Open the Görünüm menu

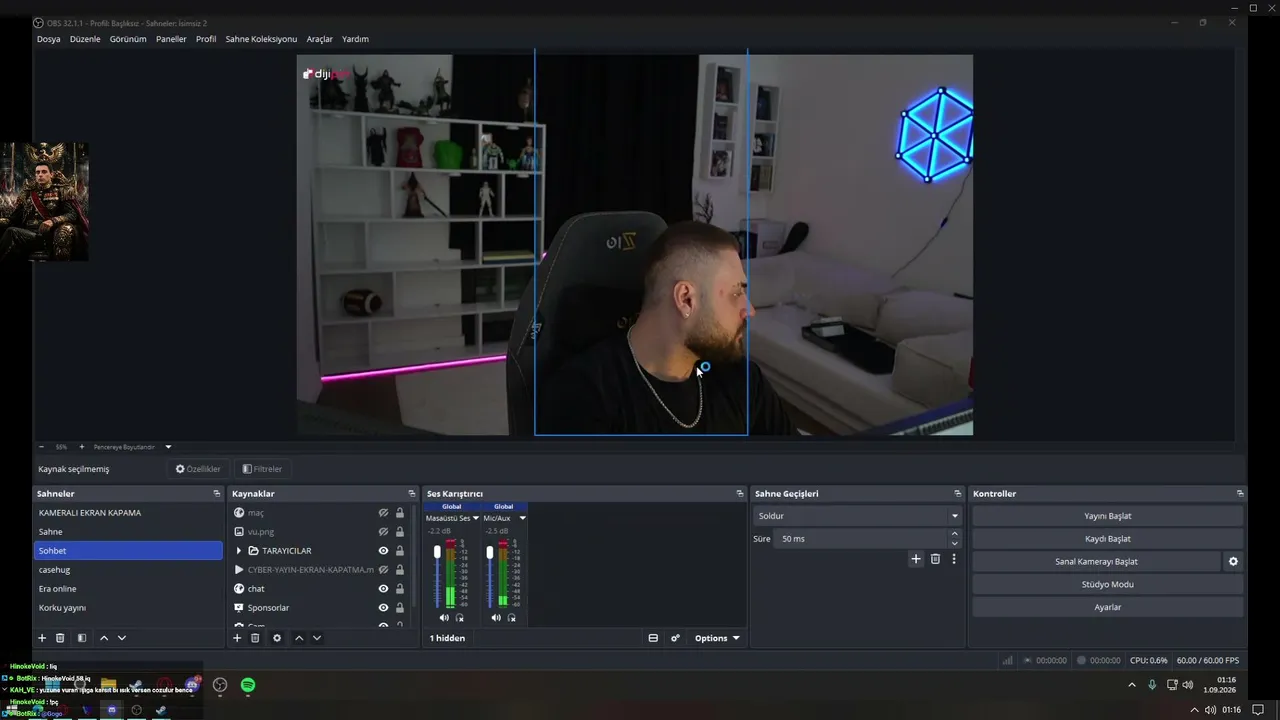click(128, 39)
